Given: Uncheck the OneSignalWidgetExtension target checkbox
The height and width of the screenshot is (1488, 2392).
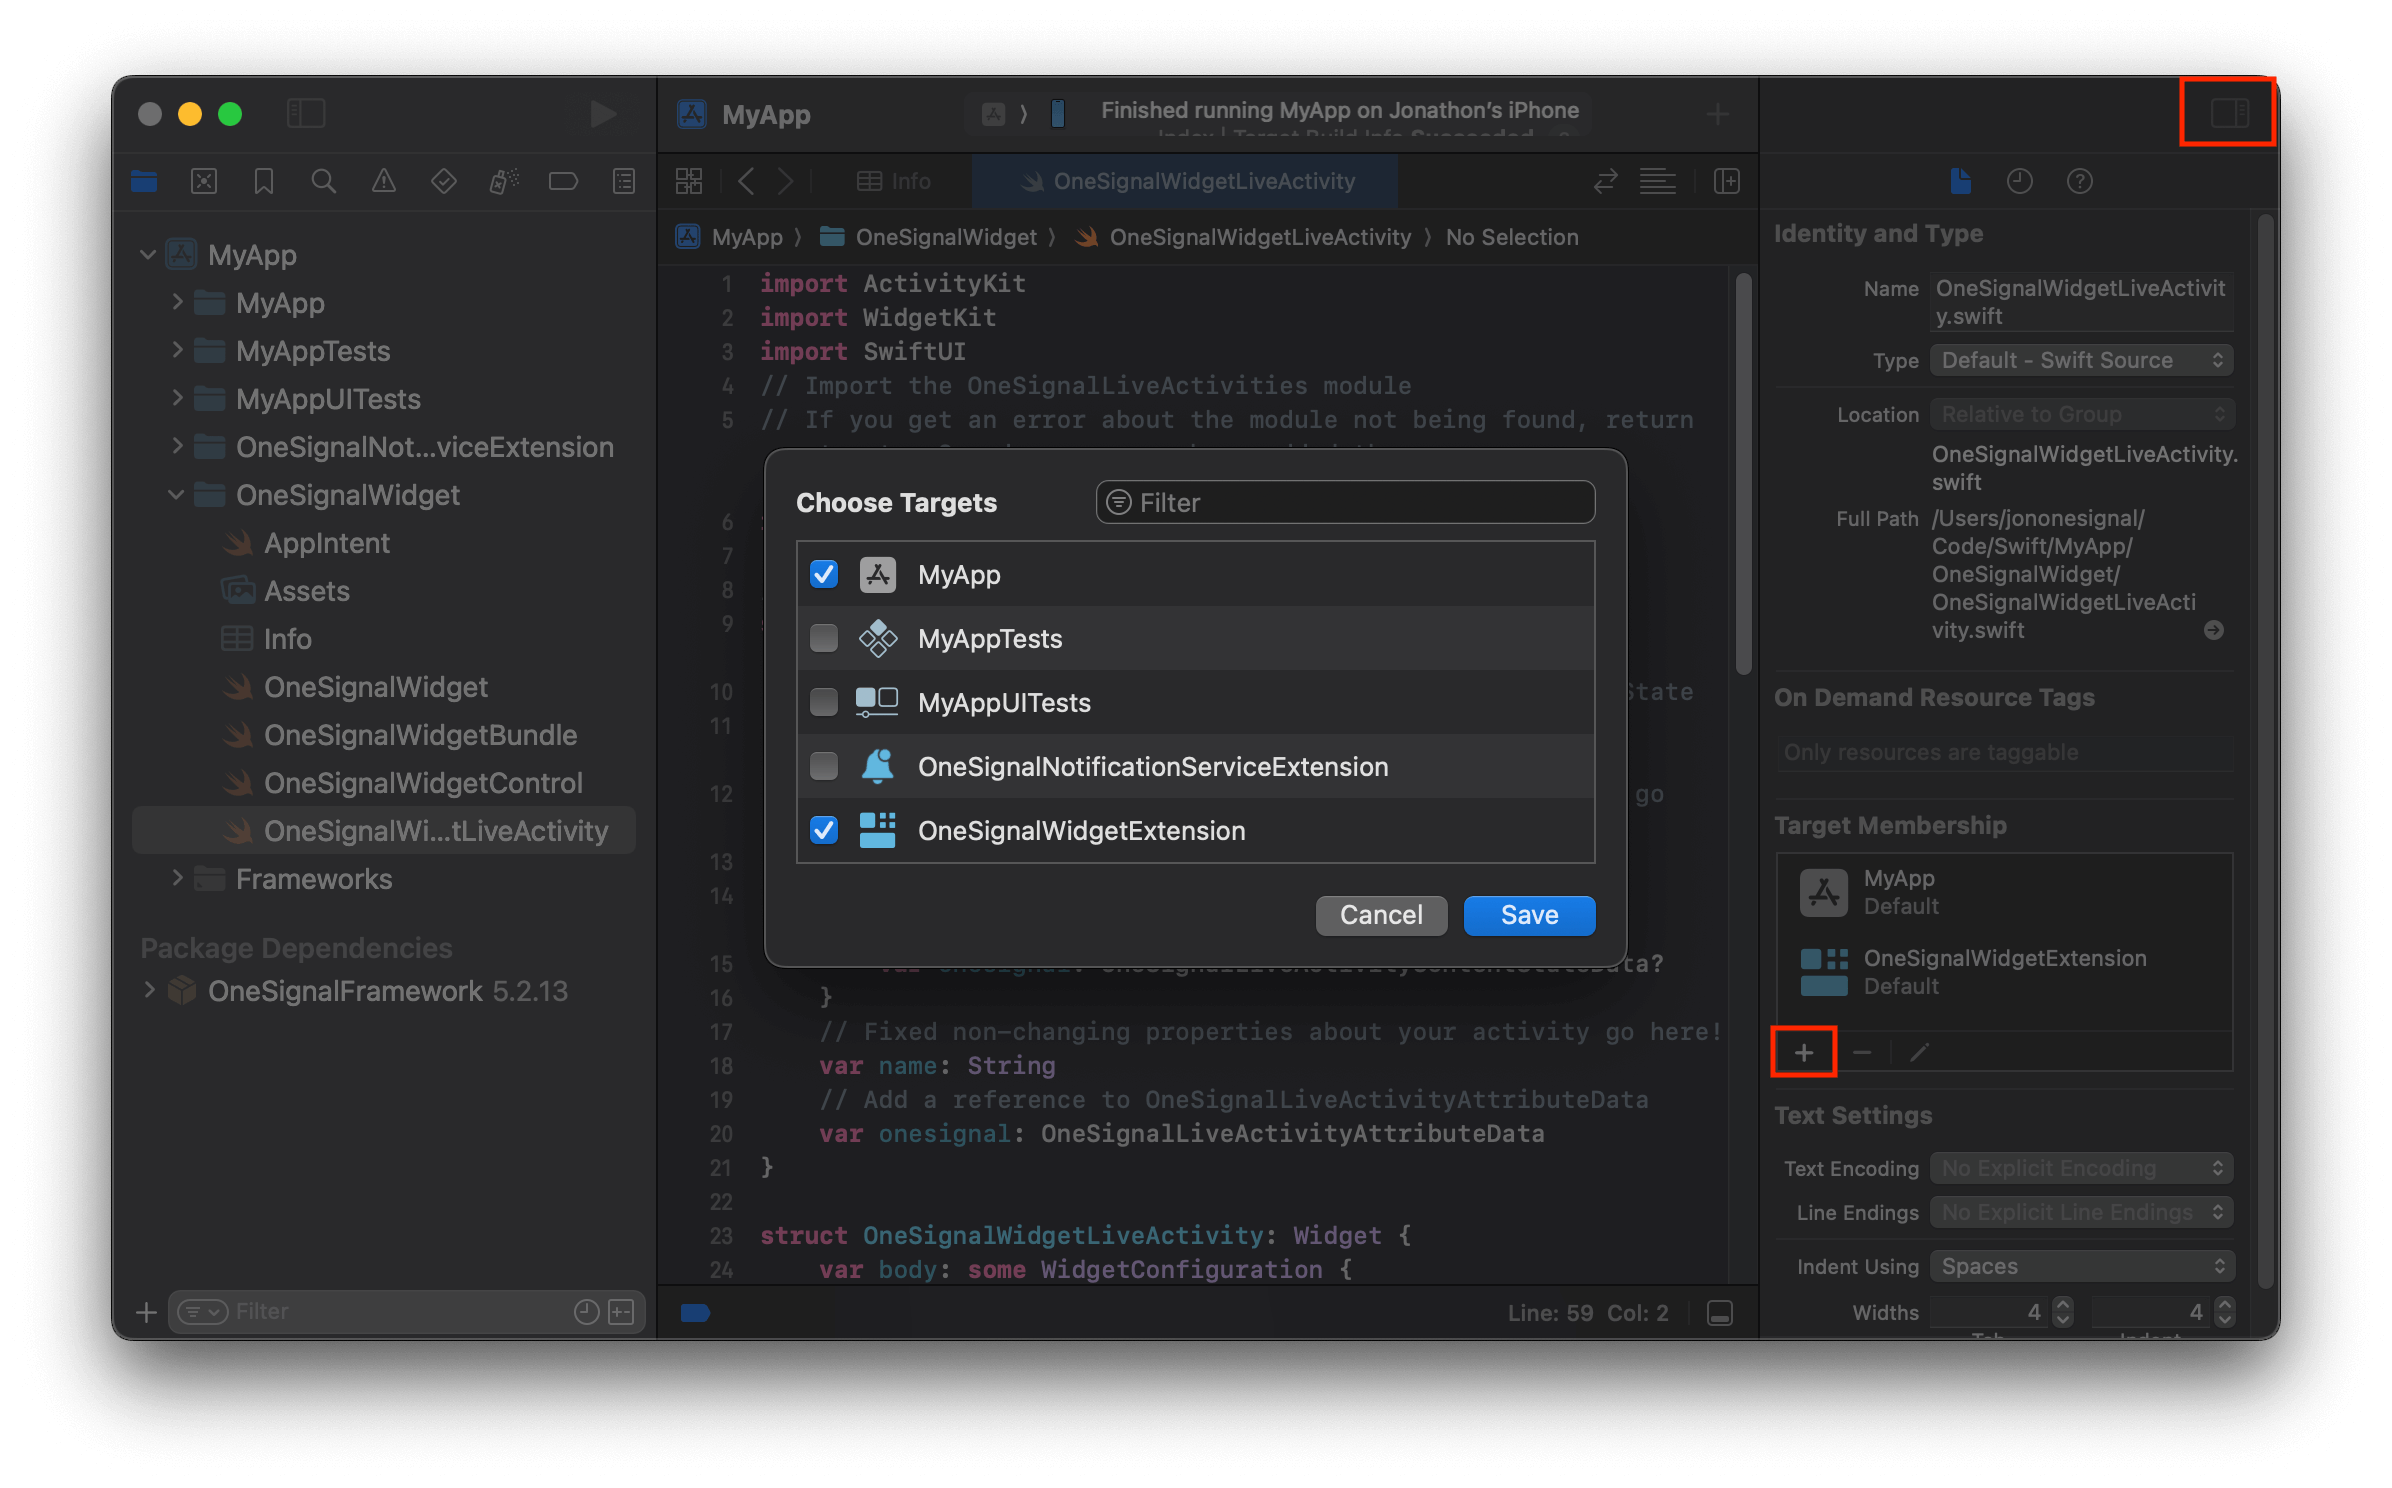Looking at the screenshot, I should point(824,830).
